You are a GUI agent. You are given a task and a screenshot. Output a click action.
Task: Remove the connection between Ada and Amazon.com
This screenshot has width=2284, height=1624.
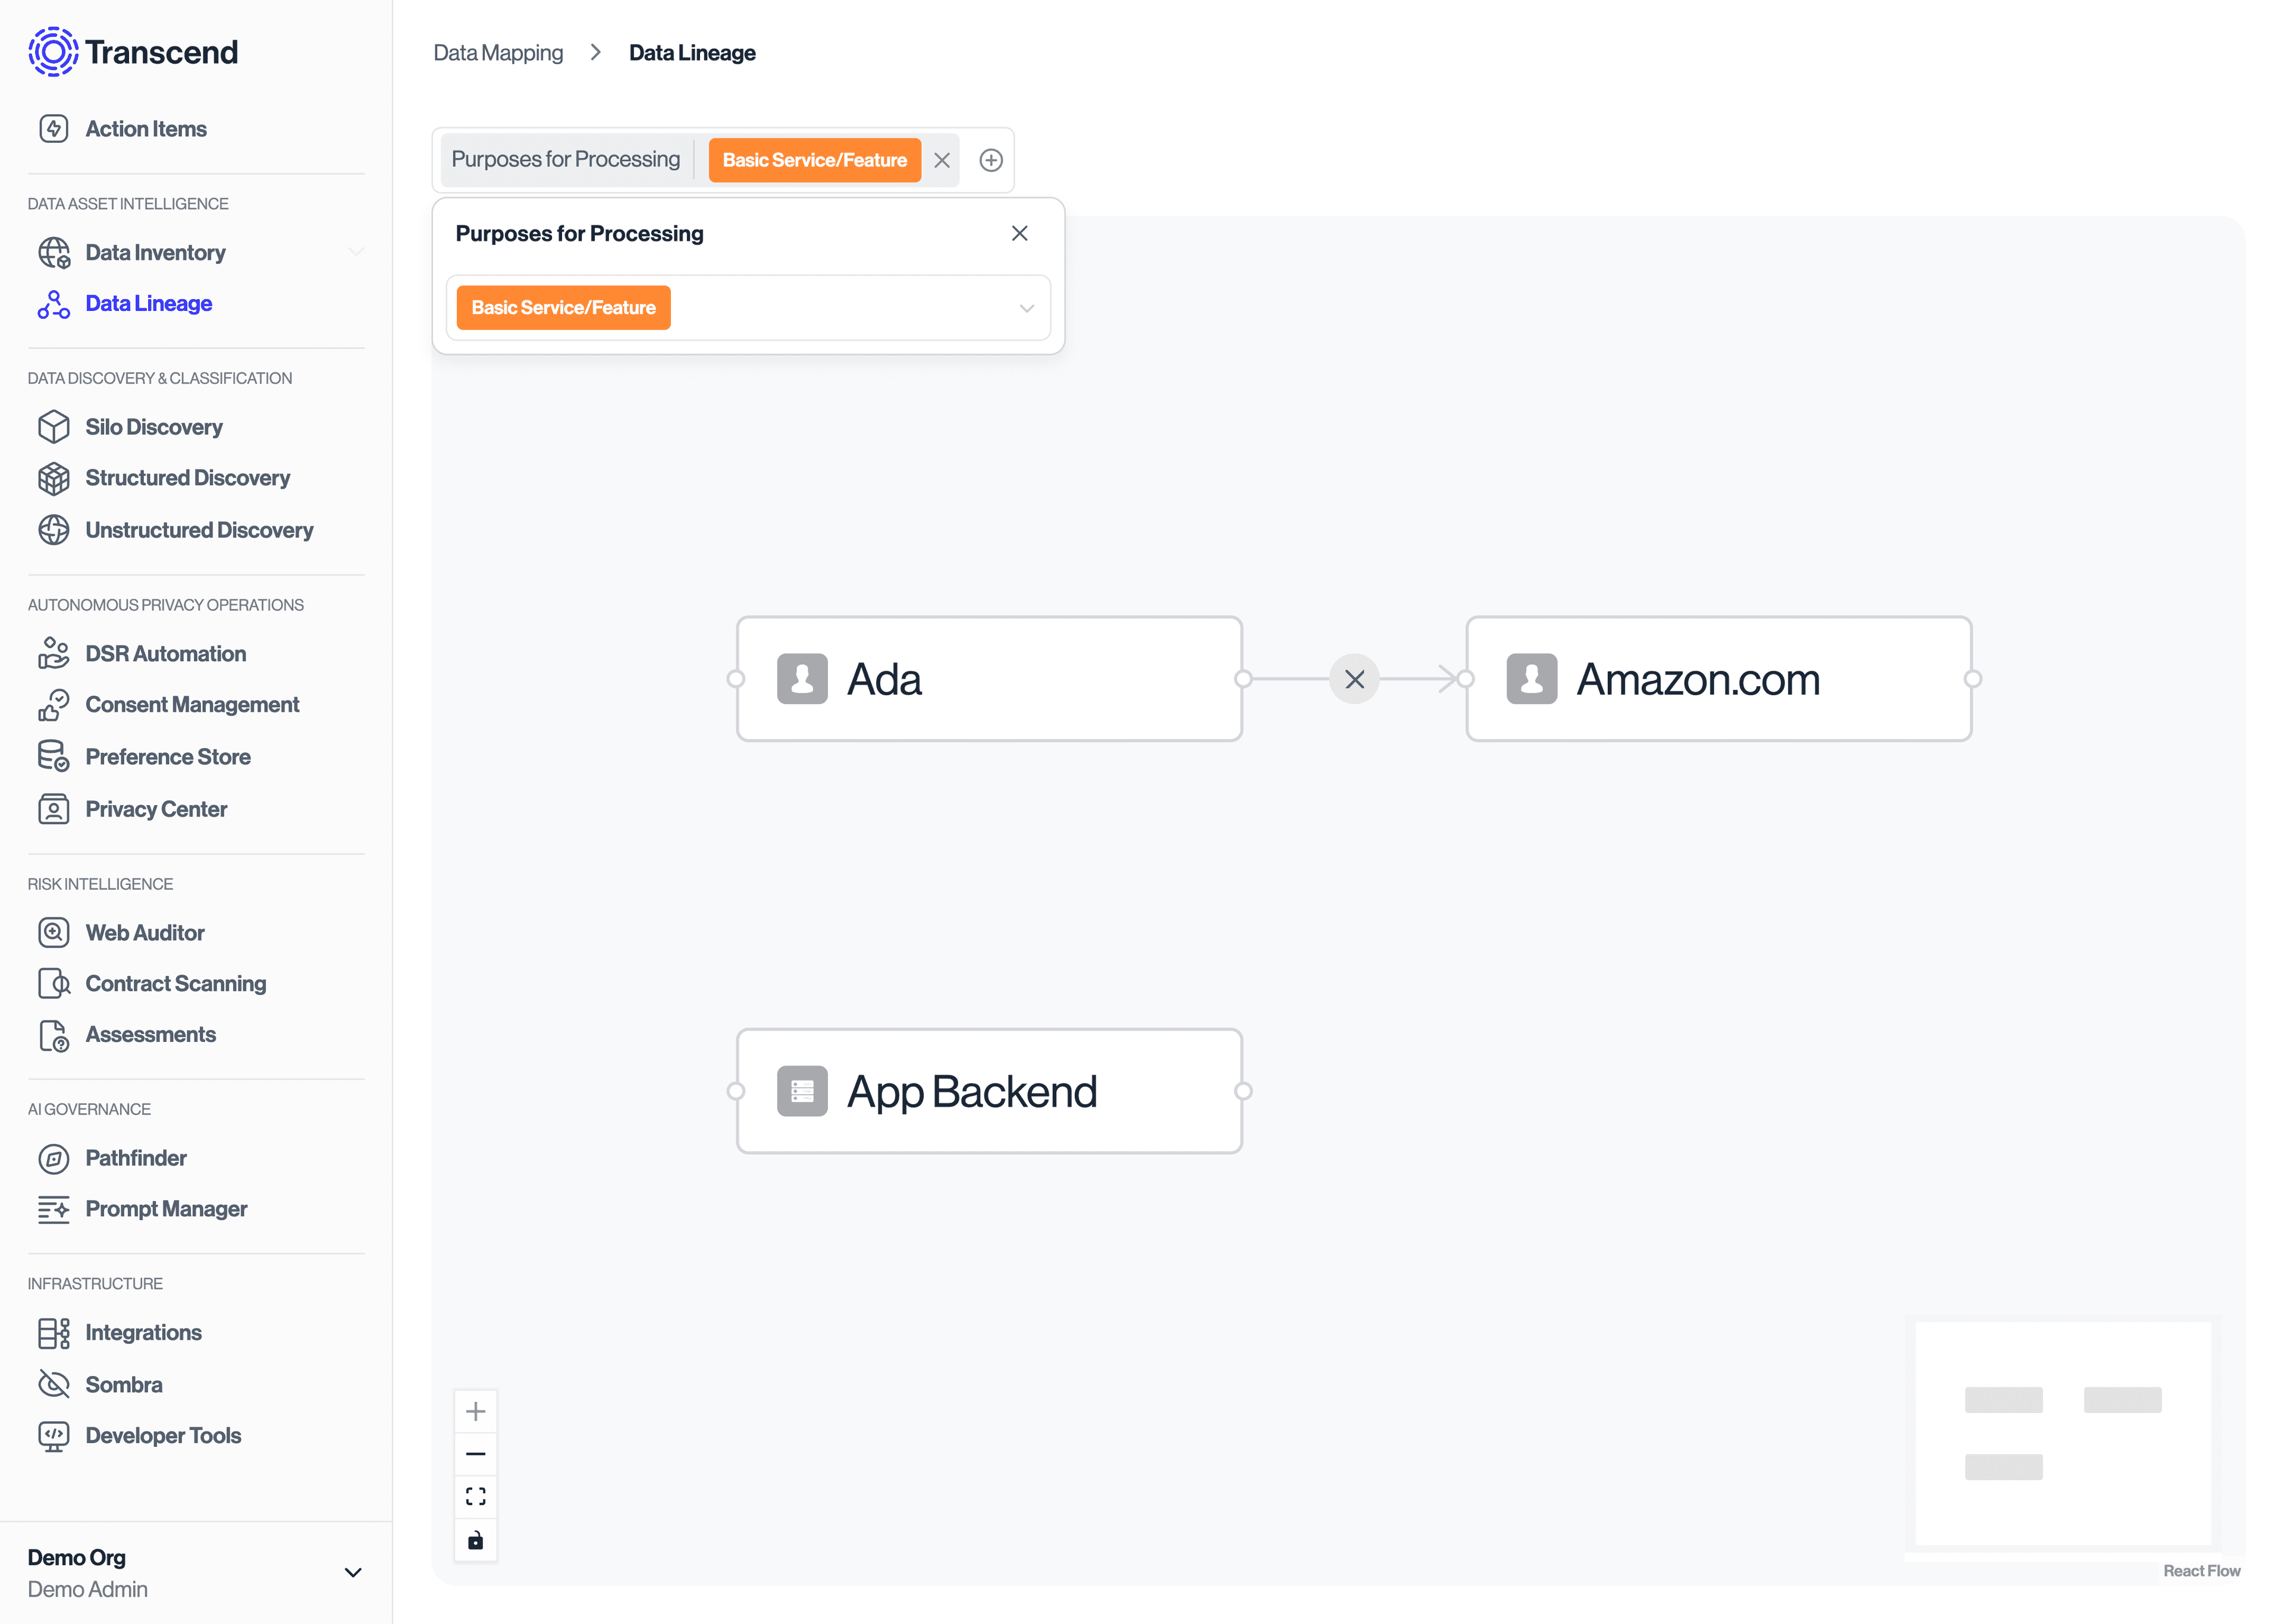1354,679
